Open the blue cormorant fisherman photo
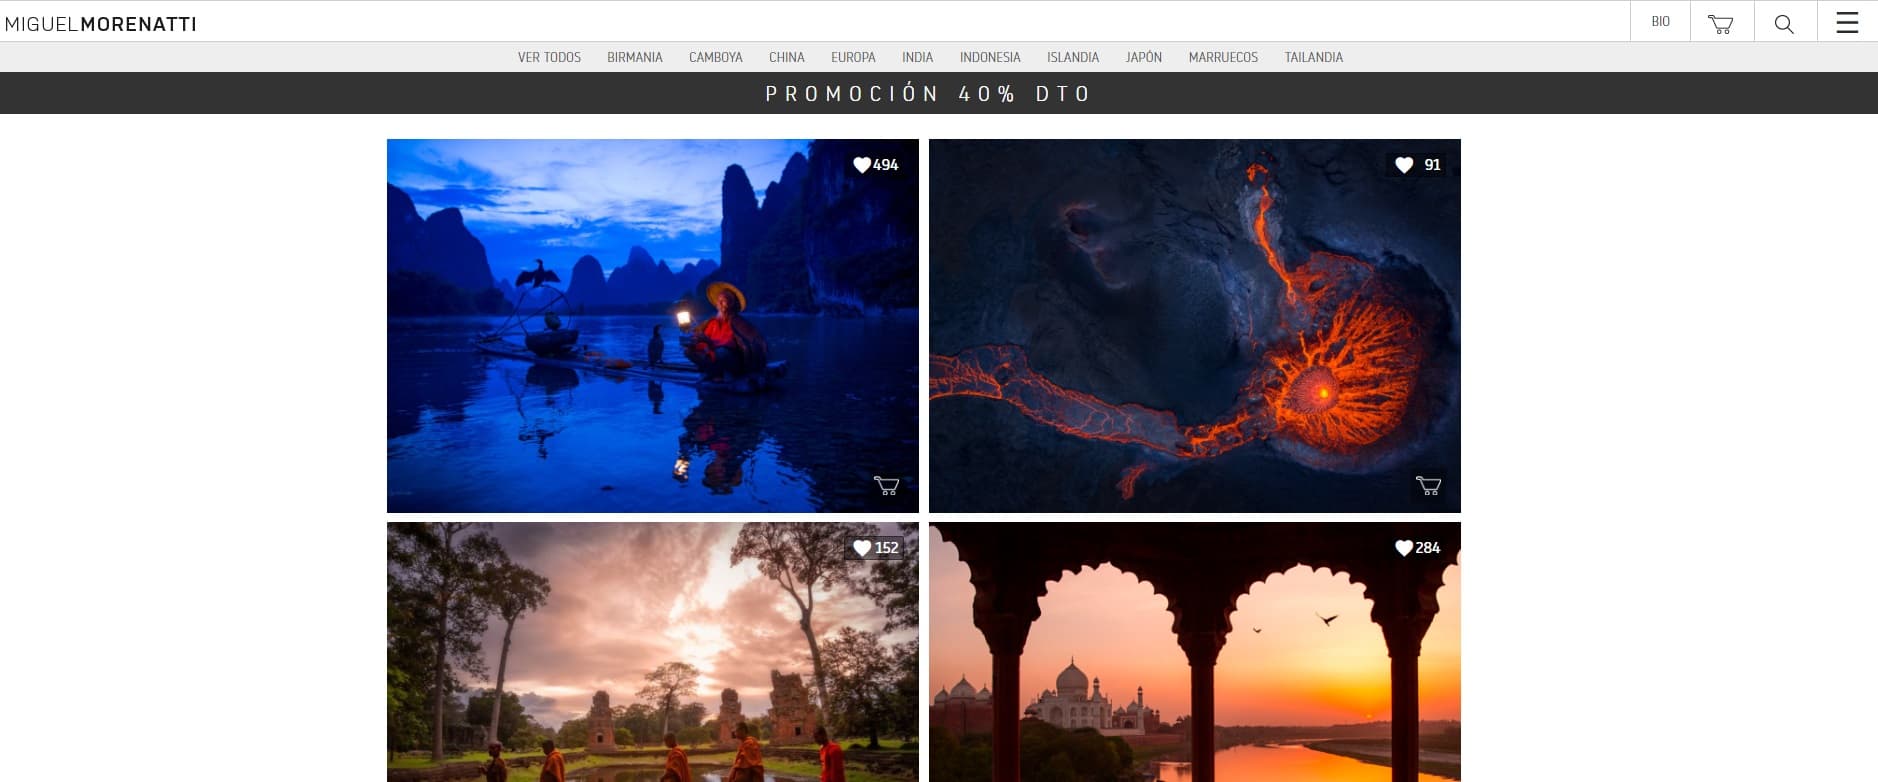The image size is (1878, 782). tap(653, 326)
